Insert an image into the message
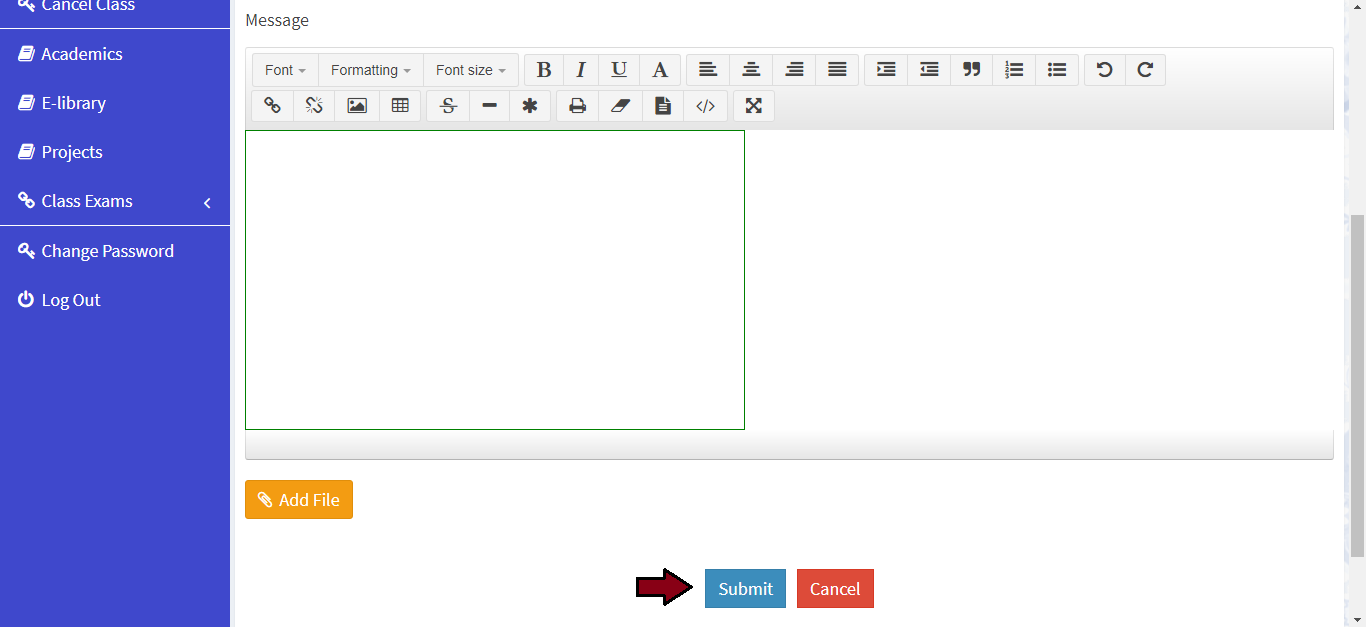 [357, 106]
